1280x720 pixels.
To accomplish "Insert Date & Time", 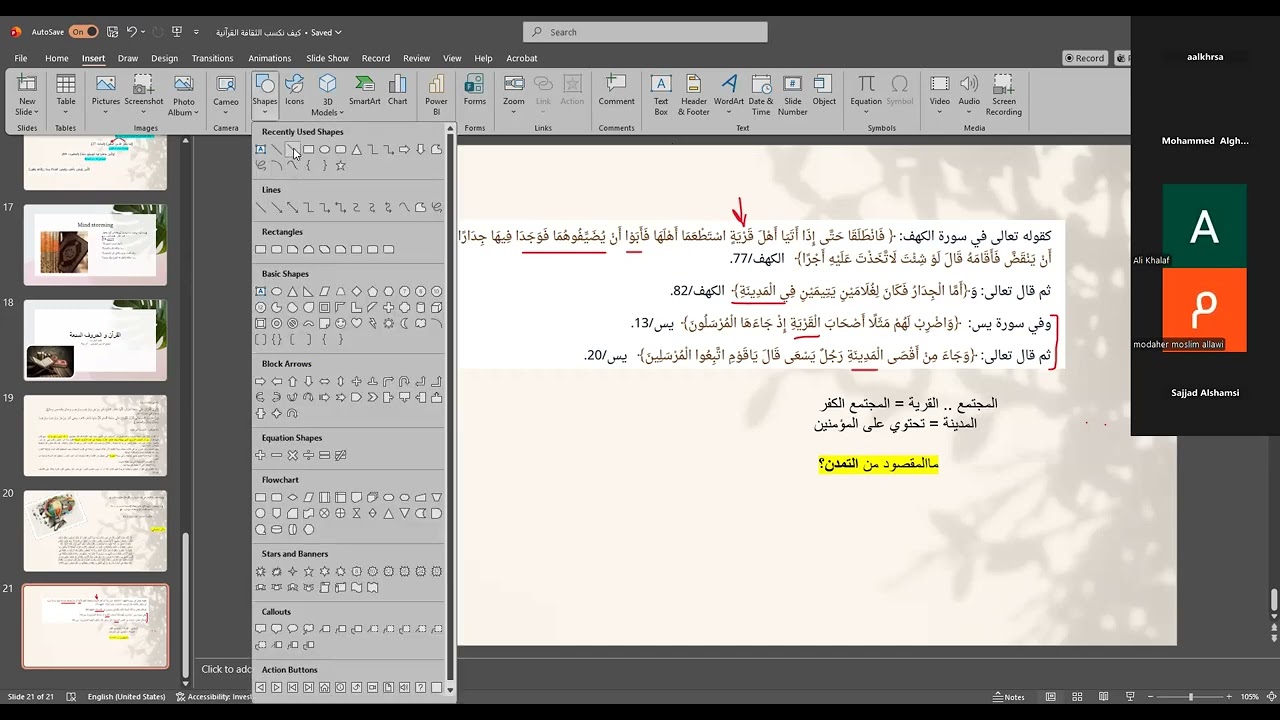I will click(x=761, y=95).
